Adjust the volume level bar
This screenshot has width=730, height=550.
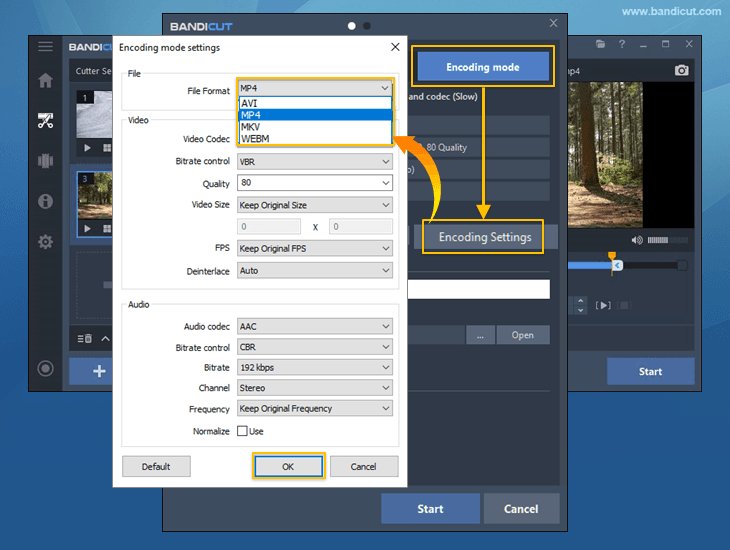coord(667,240)
